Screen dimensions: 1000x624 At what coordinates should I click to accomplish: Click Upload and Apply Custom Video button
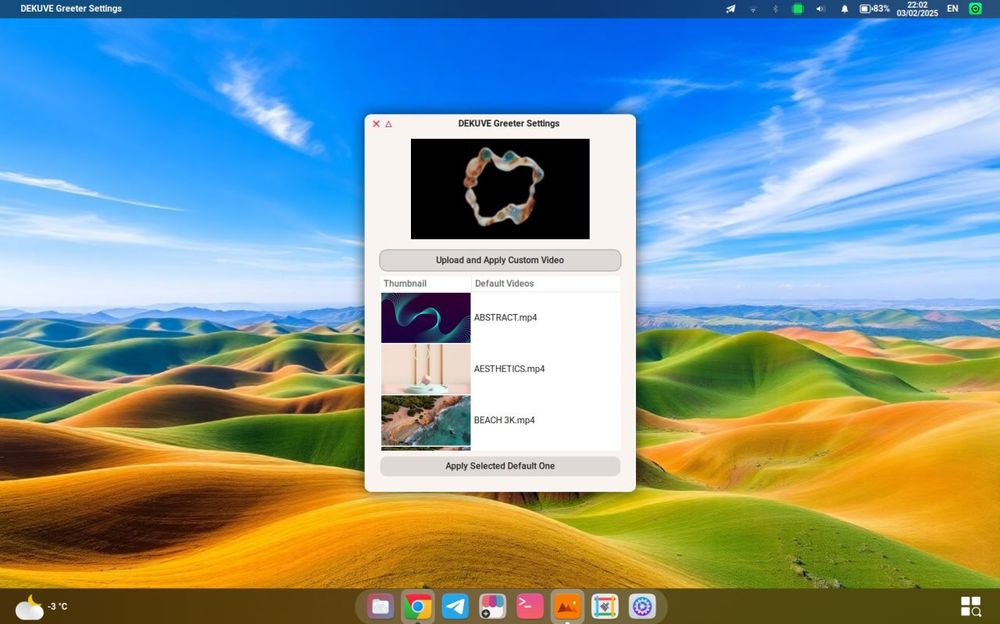click(500, 260)
